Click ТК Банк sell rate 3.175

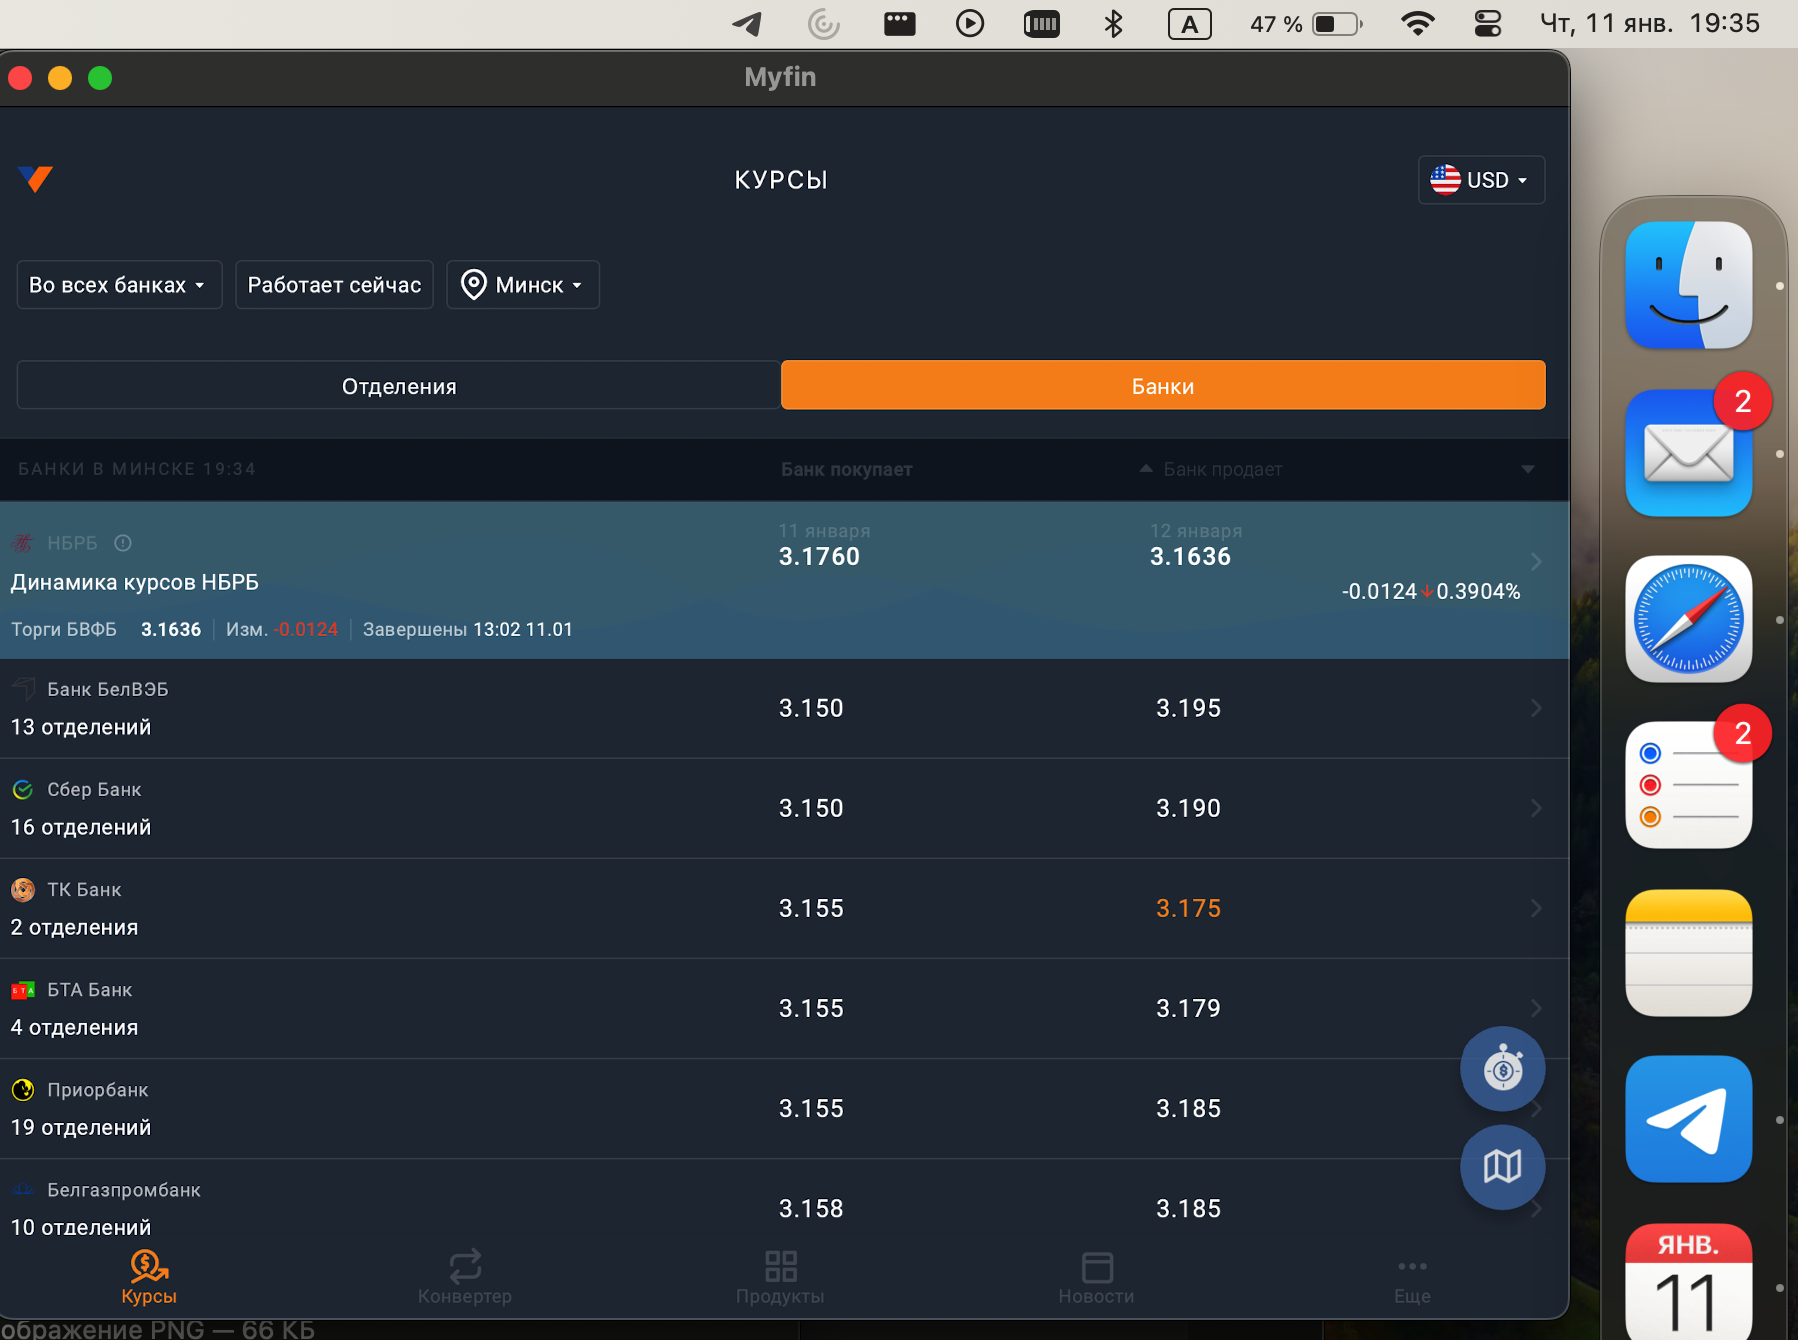click(1188, 908)
